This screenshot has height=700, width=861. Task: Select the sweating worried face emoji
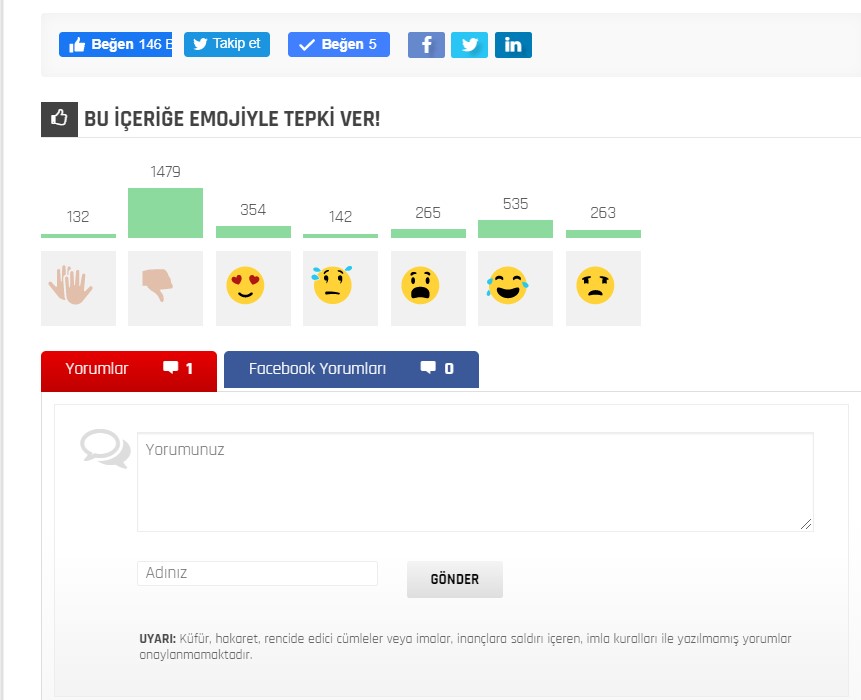[x=340, y=288]
